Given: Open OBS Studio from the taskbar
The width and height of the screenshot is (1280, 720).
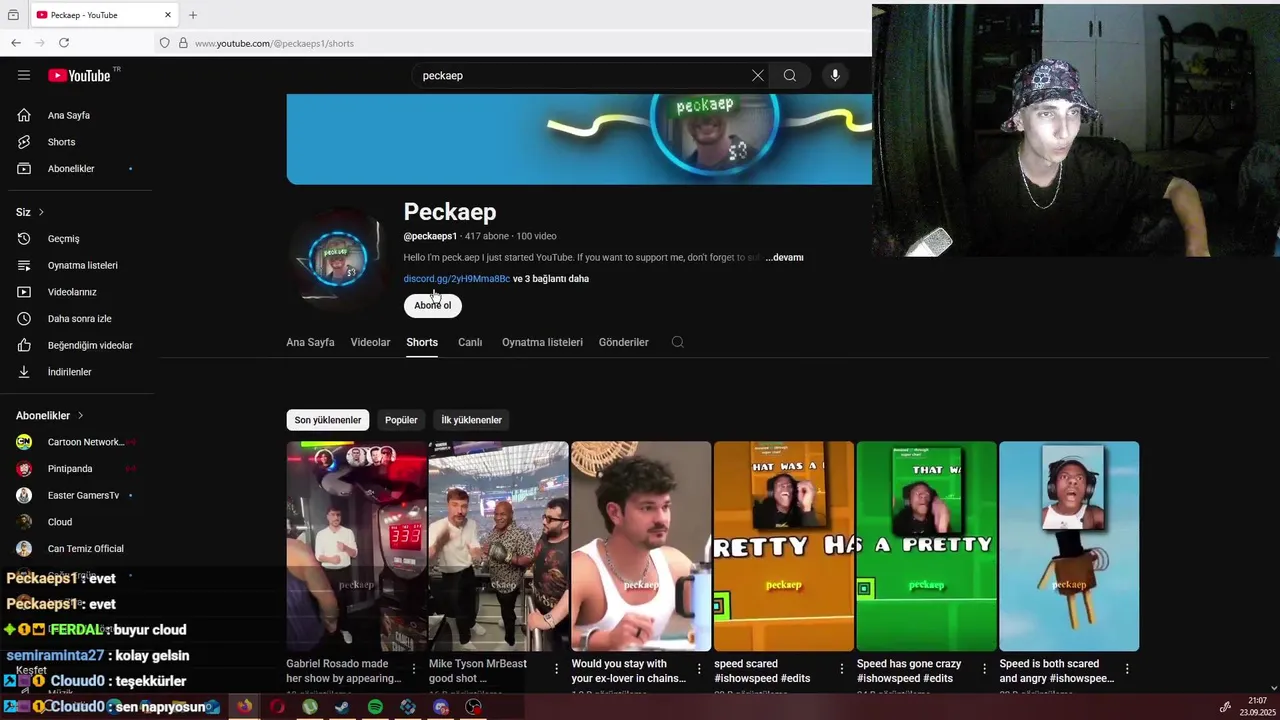Looking at the screenshot, I should point(473,707).
